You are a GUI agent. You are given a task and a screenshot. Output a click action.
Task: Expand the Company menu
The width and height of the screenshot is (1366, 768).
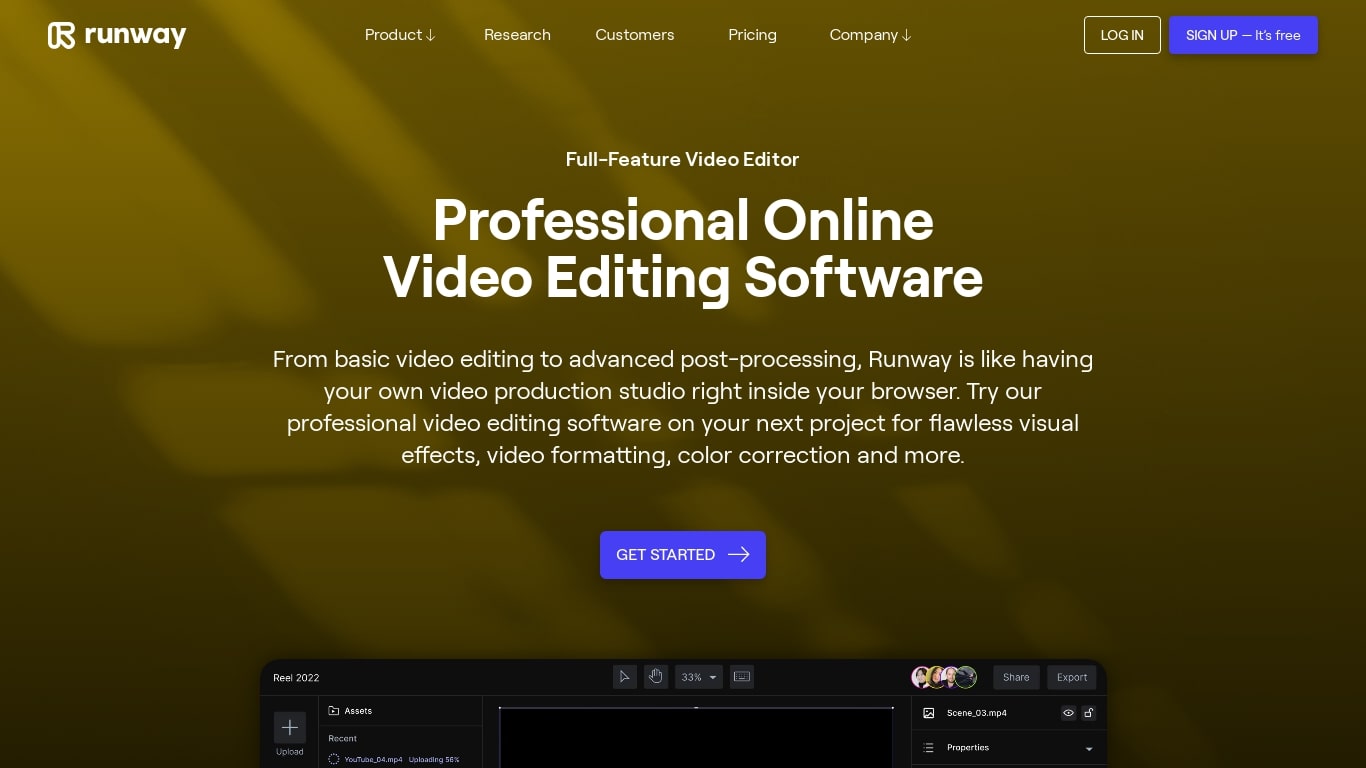(870, 35)
